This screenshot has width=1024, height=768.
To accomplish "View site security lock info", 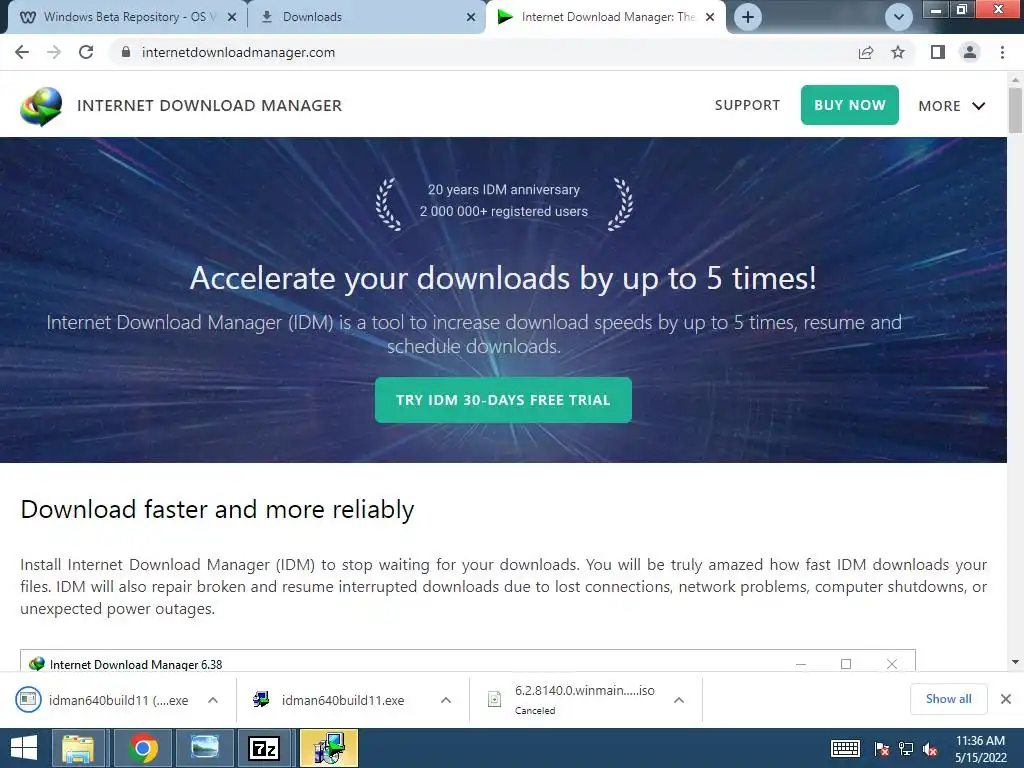I will 126,52.
